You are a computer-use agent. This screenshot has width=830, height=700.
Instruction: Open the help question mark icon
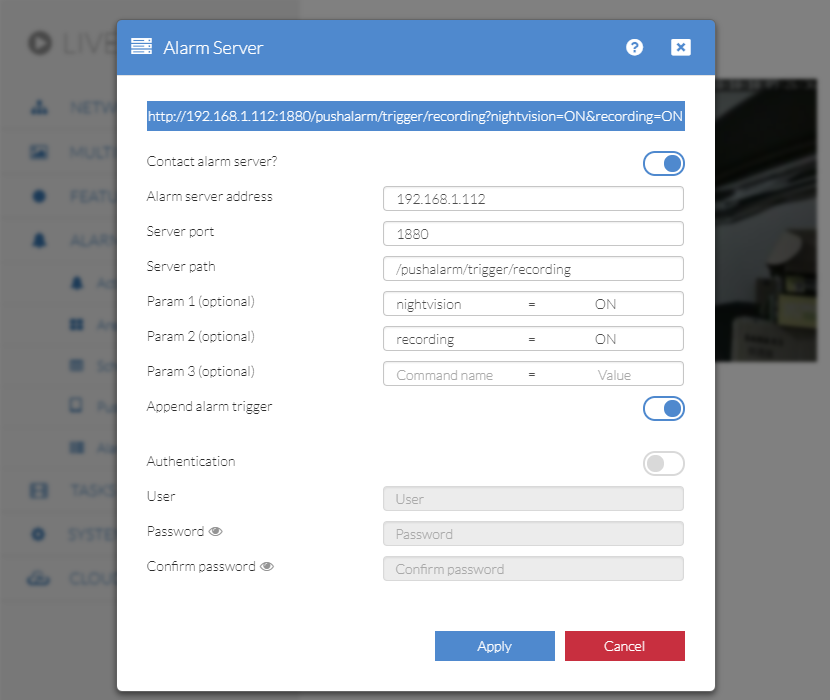tap(634, 47)
